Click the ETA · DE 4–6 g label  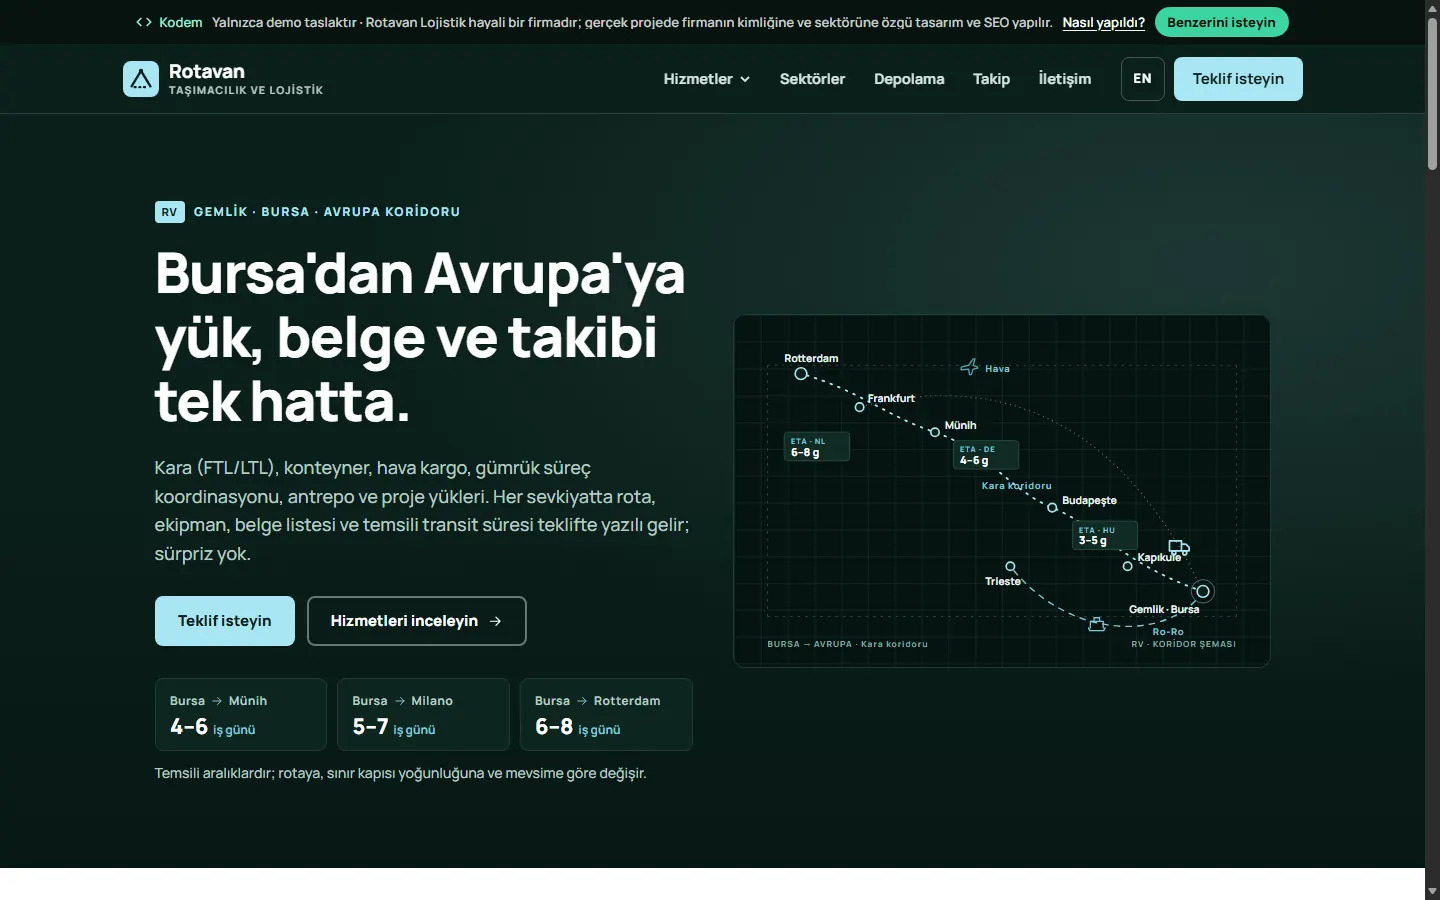point(986,455)
